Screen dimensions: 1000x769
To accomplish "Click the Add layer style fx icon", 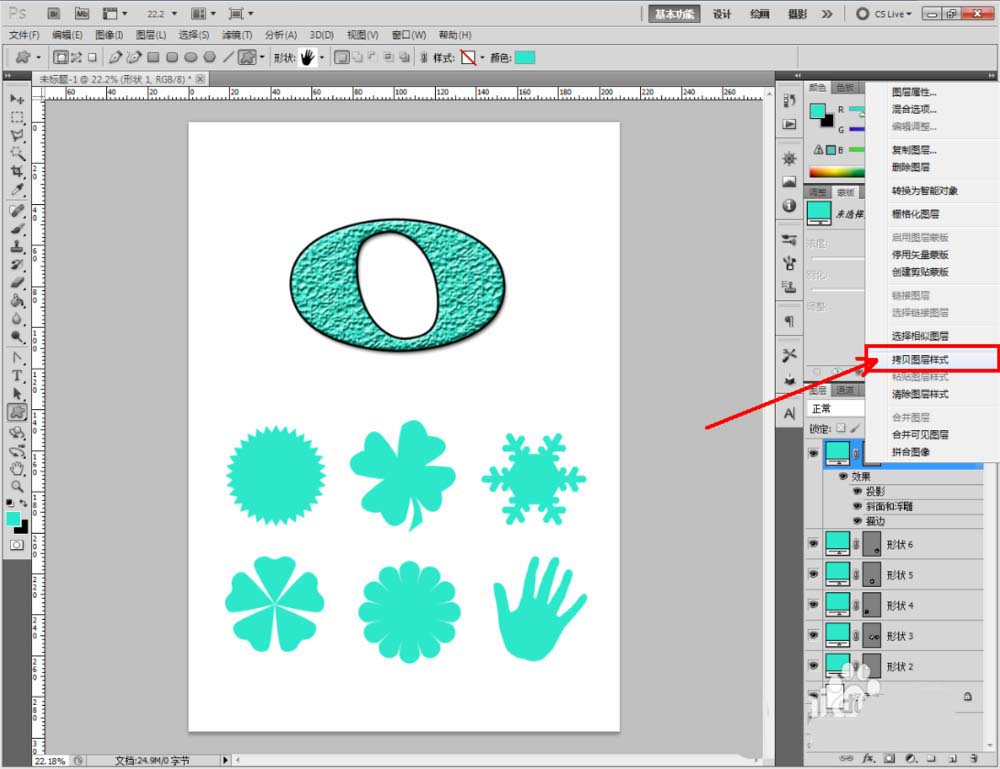I will pyautogui.click(x=869, y=758).
